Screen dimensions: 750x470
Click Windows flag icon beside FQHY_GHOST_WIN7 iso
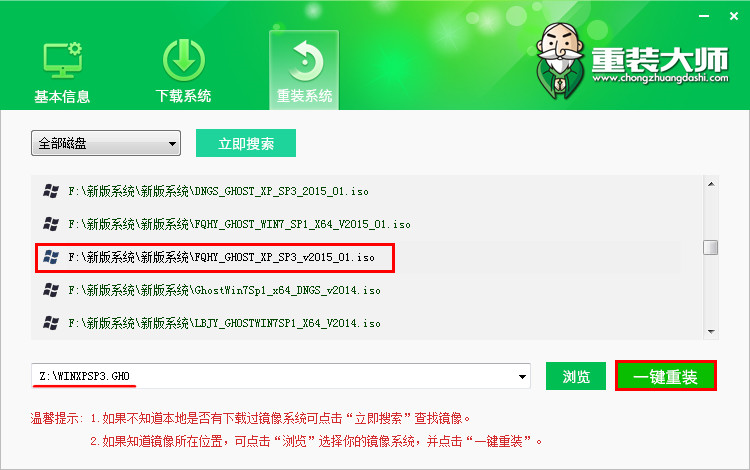click(51, 224)
